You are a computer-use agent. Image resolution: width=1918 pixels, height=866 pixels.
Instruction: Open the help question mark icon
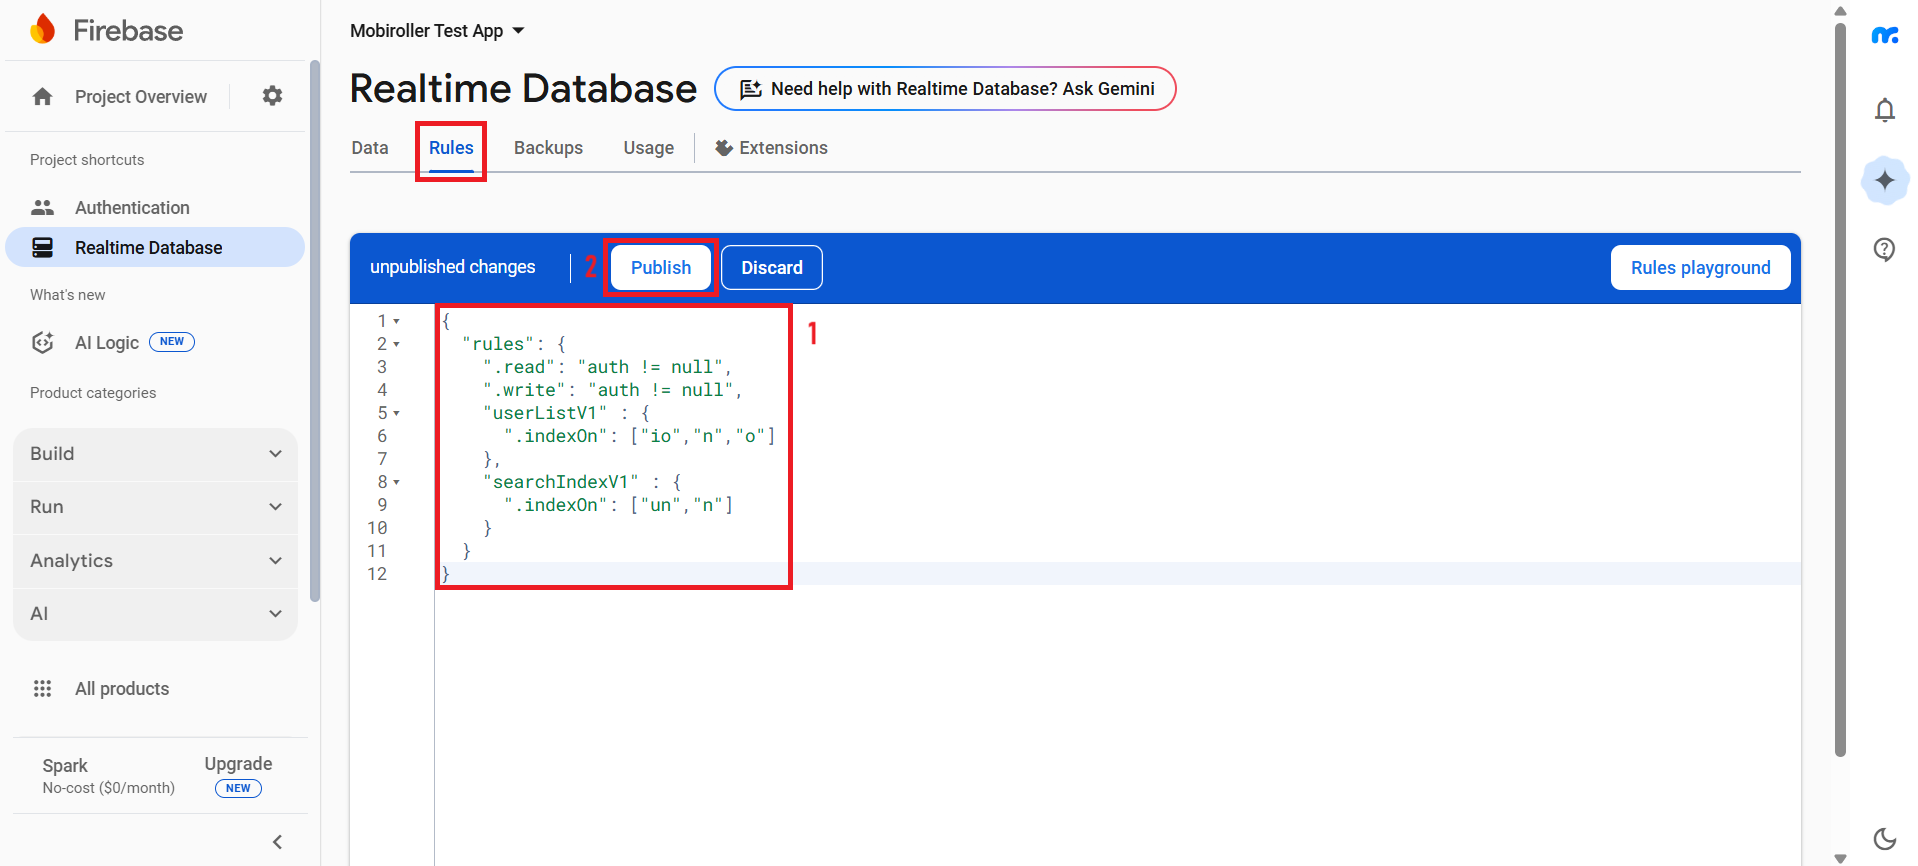point(1885,249)
